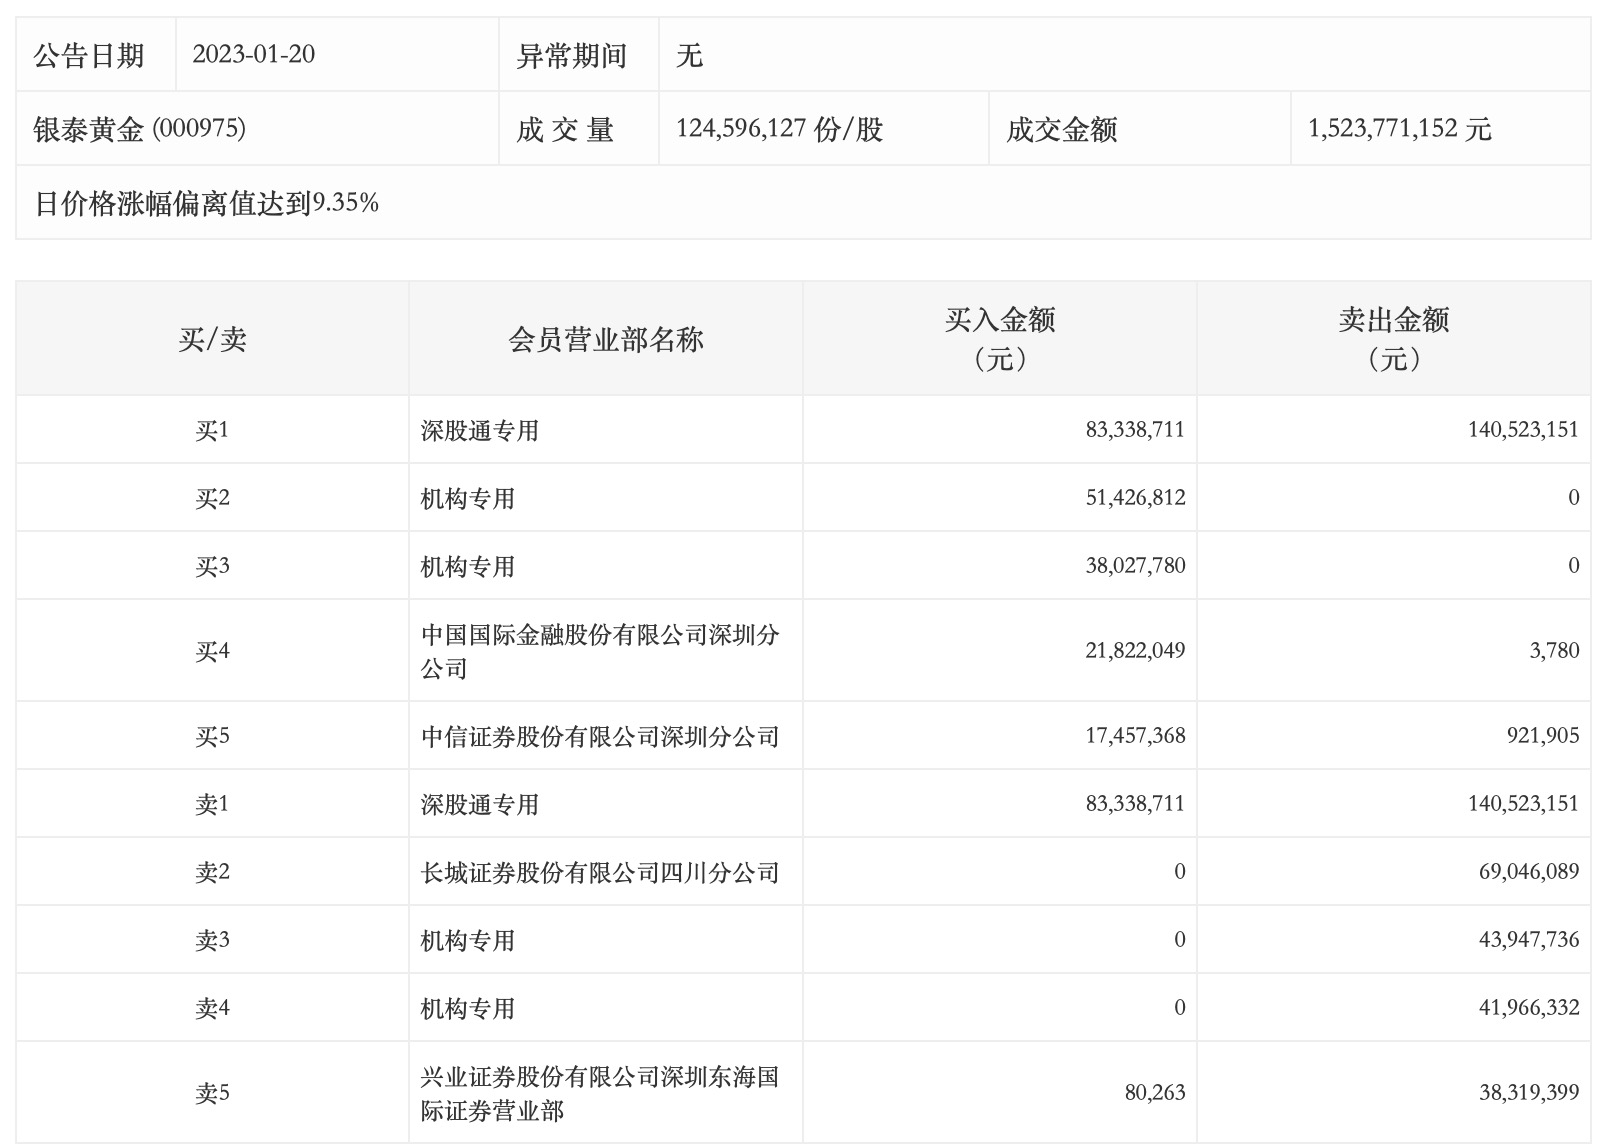Select sell amount 69,046,089
The width and height of the screenshot is (1616, 1146).
click(1530, 872)
